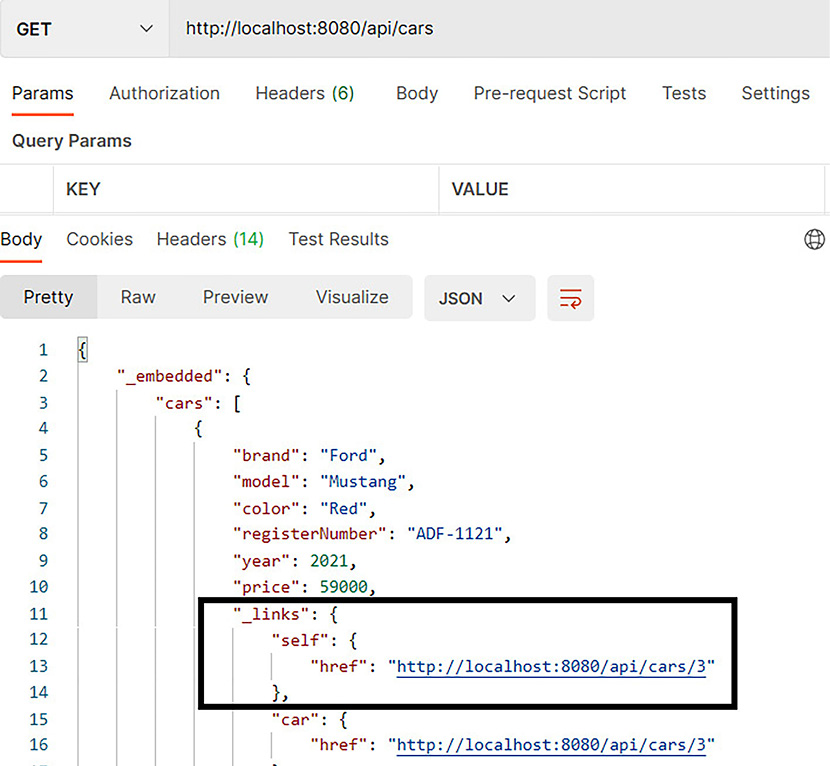Screen dimensions: 830x766
Task: Select the request Body tab
Action: point(416,93)
